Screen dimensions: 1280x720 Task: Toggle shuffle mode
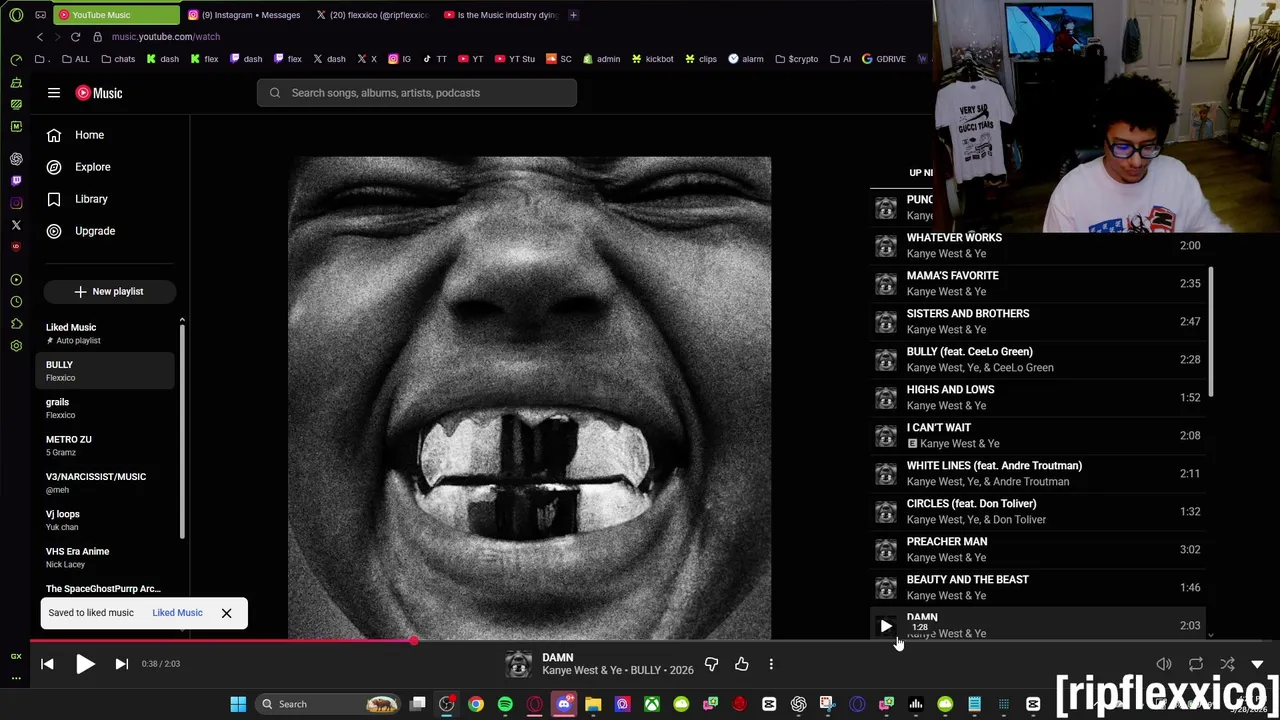(x=1227, y=664)
